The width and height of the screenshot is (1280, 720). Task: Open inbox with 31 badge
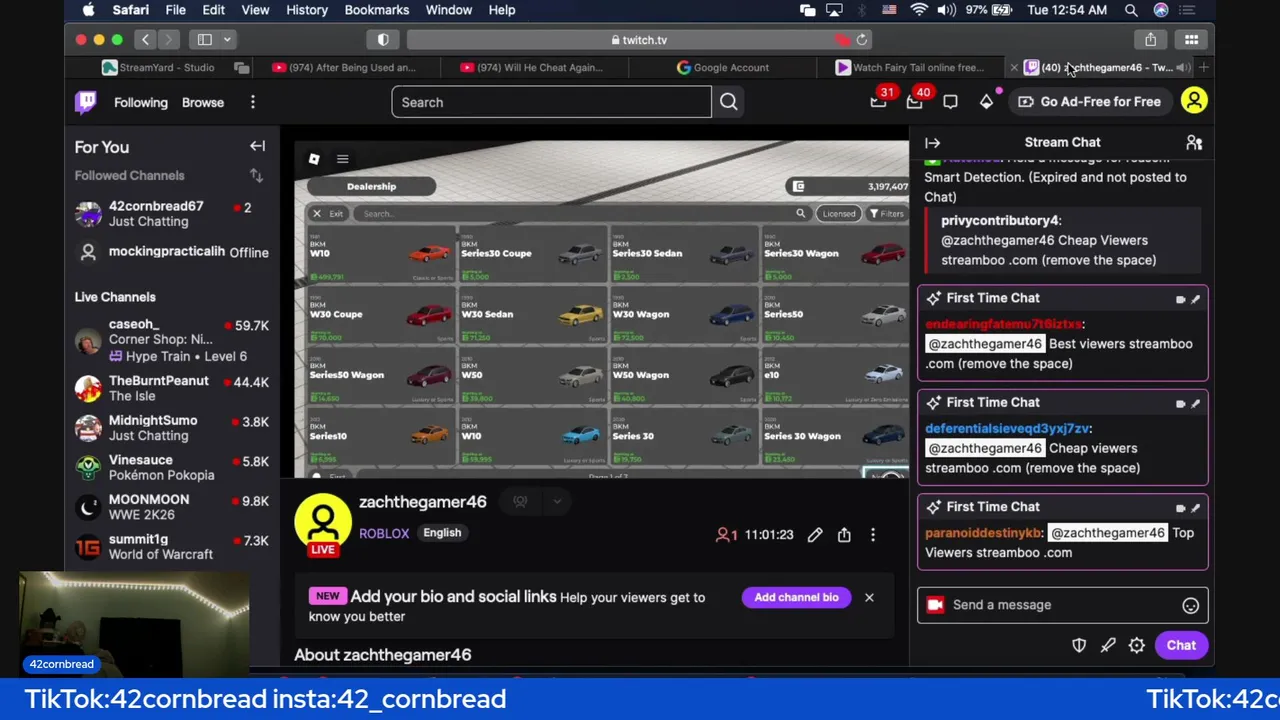[x=879, y=101]
